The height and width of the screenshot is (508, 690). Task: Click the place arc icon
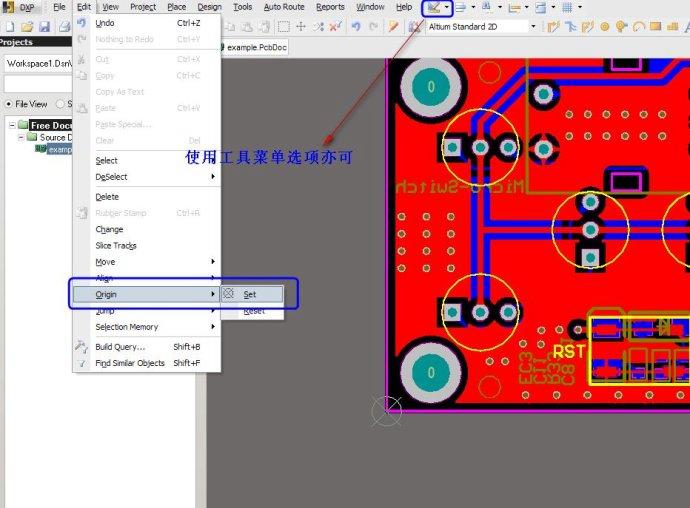click(x=639, y=27)
